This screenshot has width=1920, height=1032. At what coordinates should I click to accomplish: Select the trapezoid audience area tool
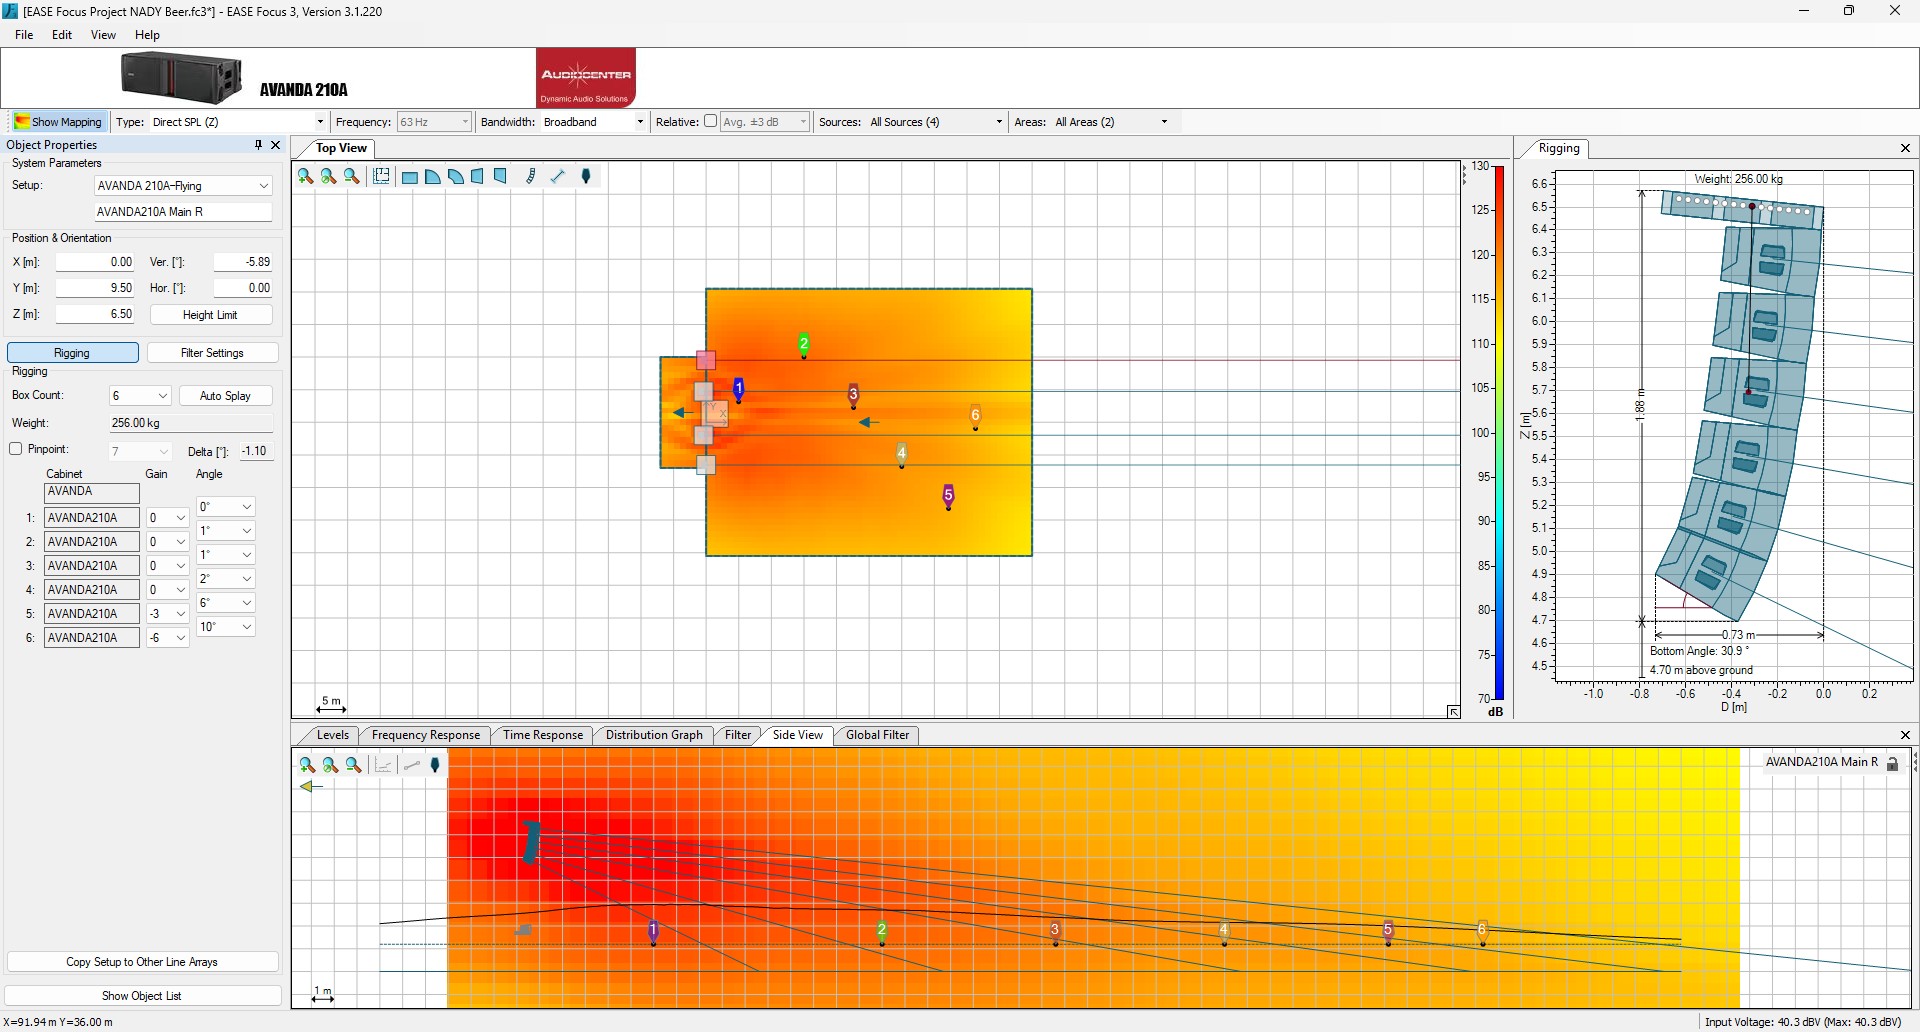pyautogui.click(x=478, y=177)
